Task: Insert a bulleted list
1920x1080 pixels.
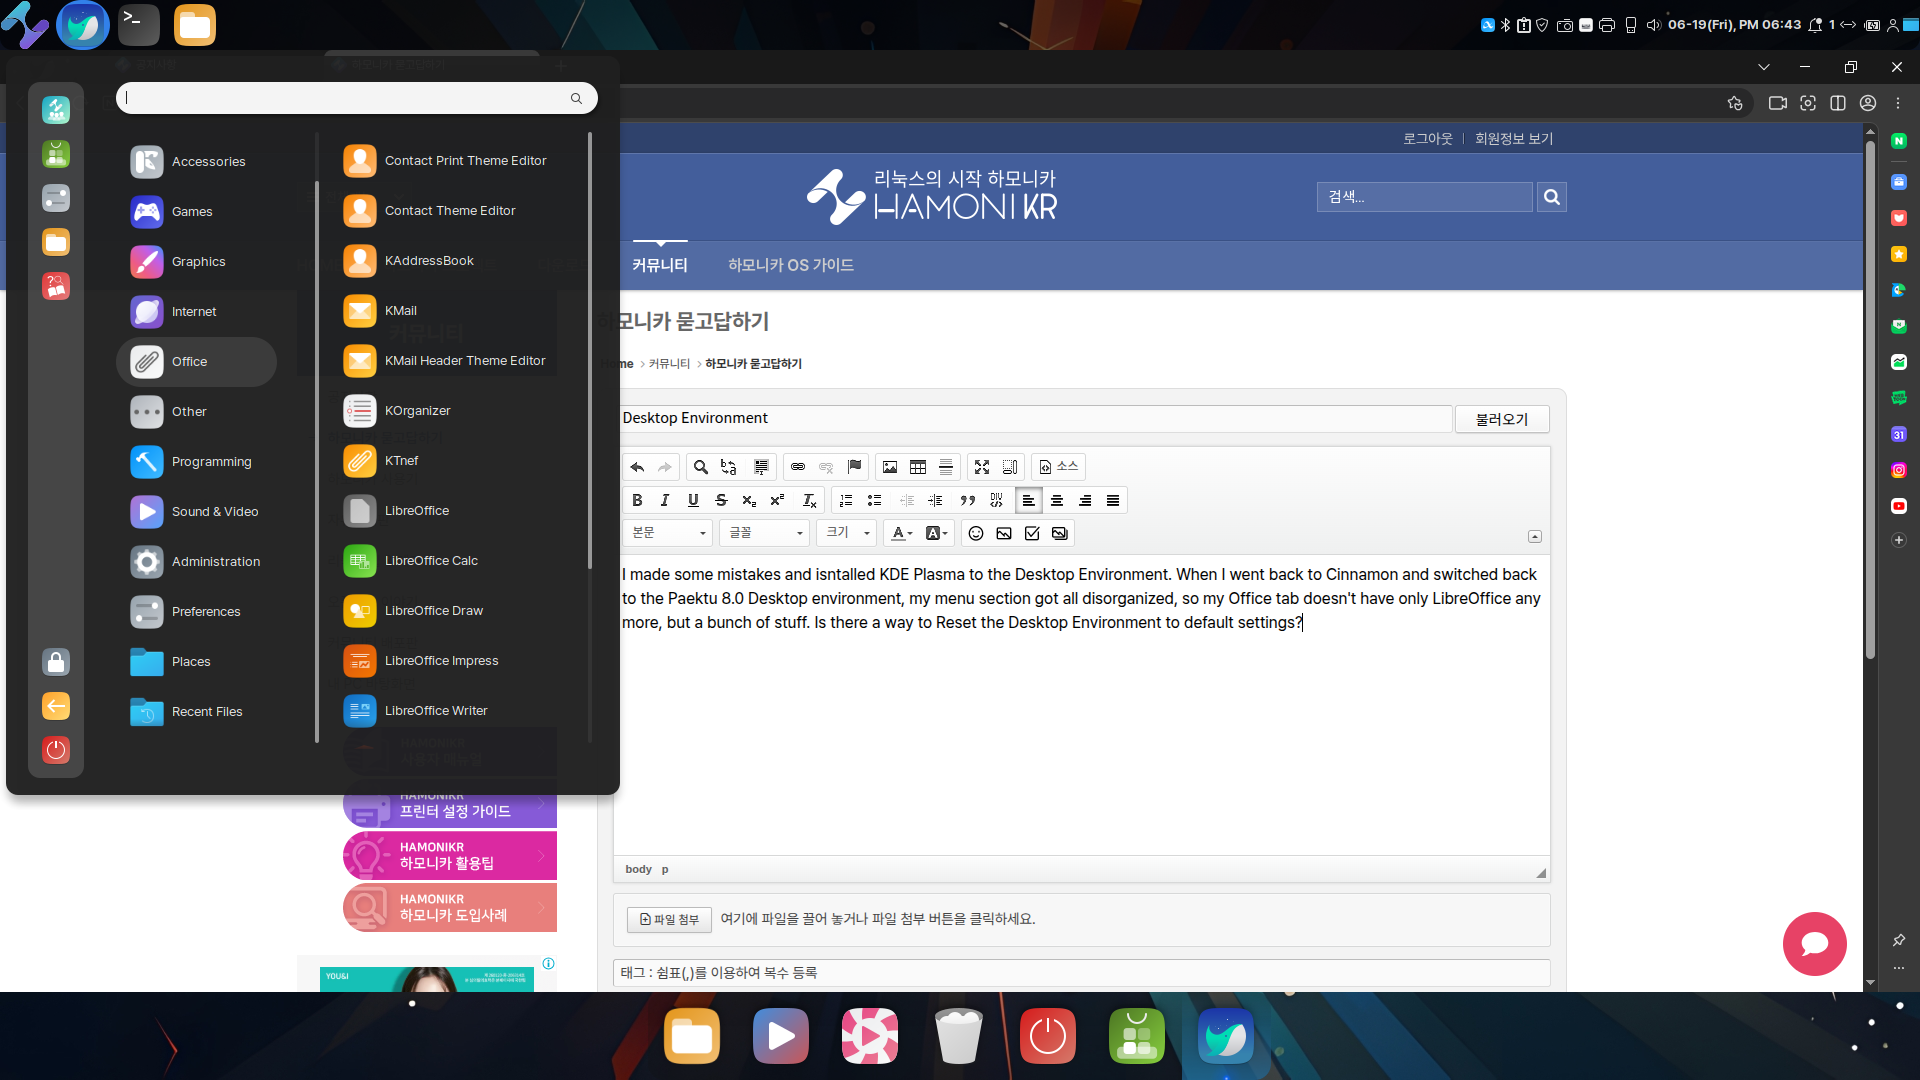Action: [874, 501]
